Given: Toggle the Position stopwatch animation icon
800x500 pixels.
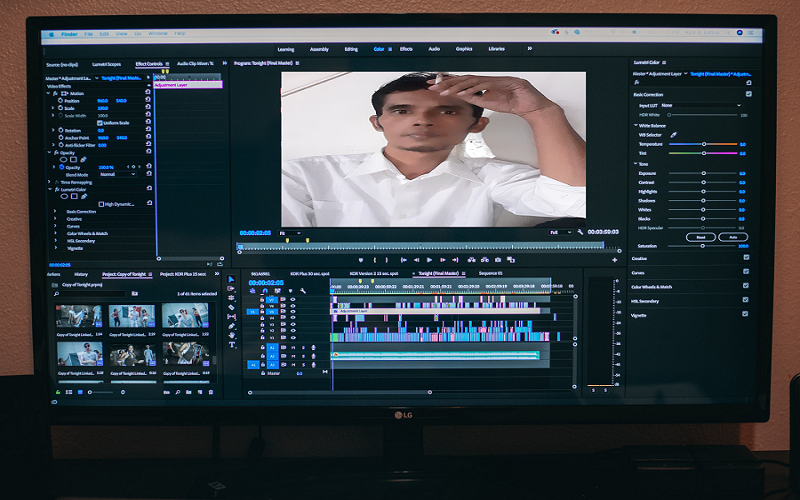Looking at the screenshot, I should click(x=59, y=101).
